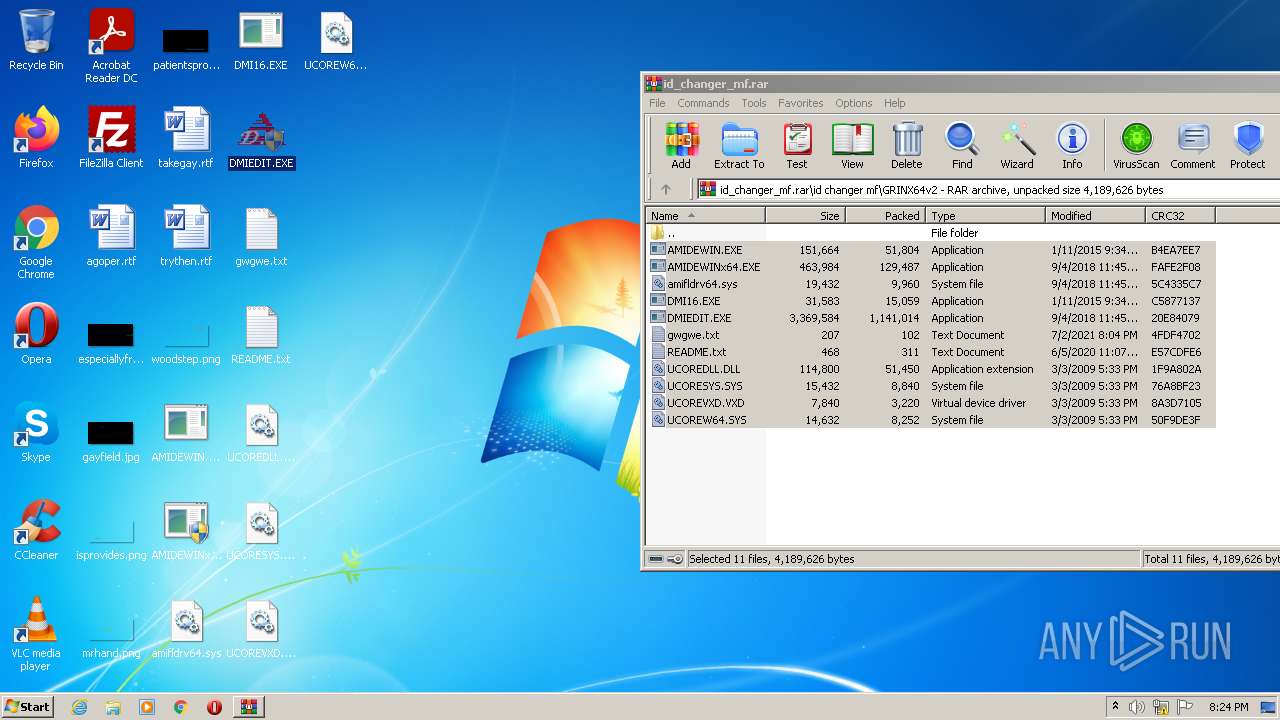Sort the list by Name column
Image resolution: width=1280 pixels, height=720 pixels.
[x=705, y=216]
